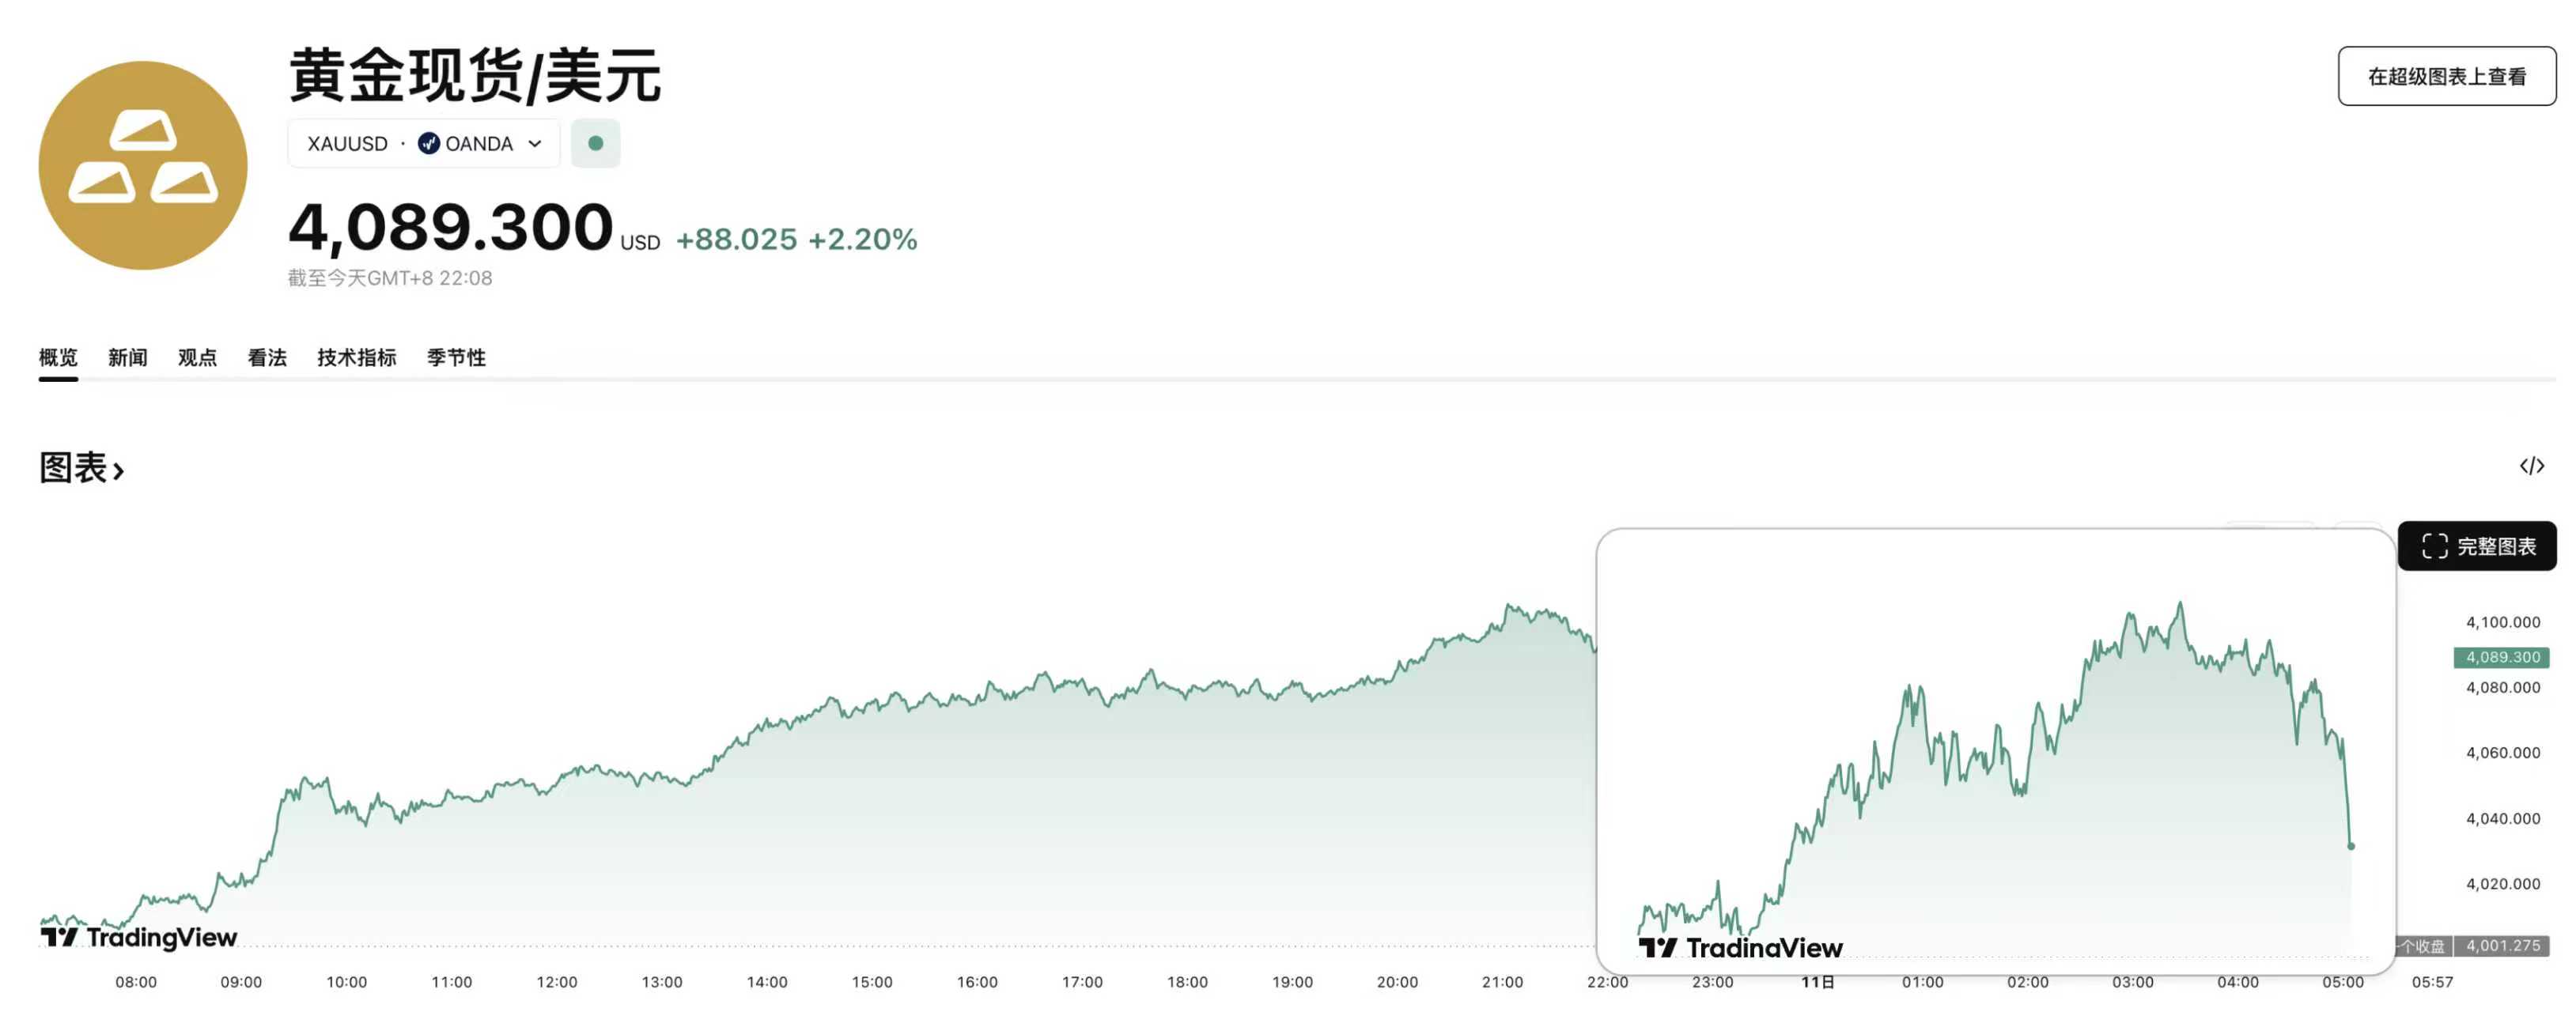
Task: Click the 21:00 time axis label
Action: click(x=1502, y=982)
